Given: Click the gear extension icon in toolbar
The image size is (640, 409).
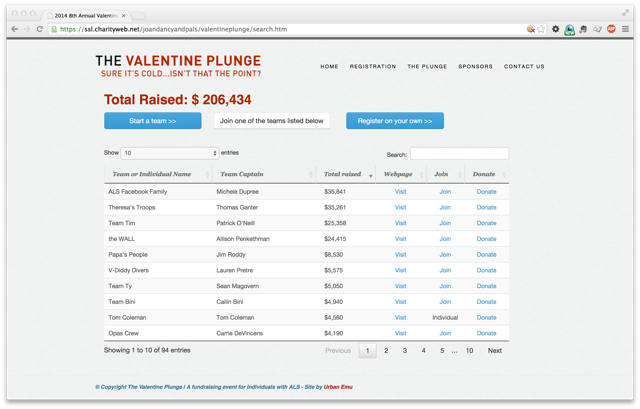Looking at the screenshot, I should [x=556, y=29].
